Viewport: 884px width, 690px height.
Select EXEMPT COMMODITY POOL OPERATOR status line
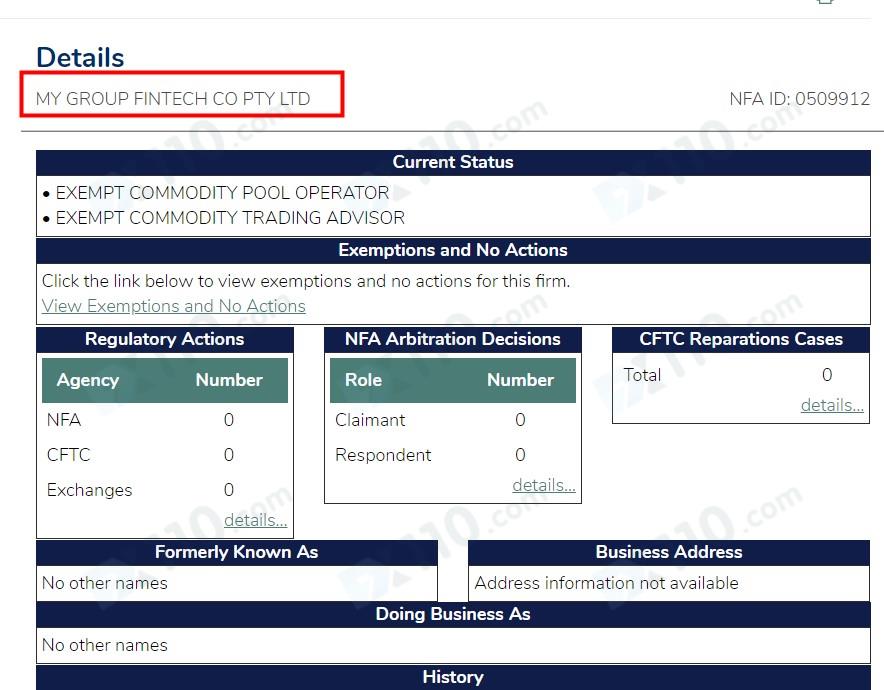[222, 193]
